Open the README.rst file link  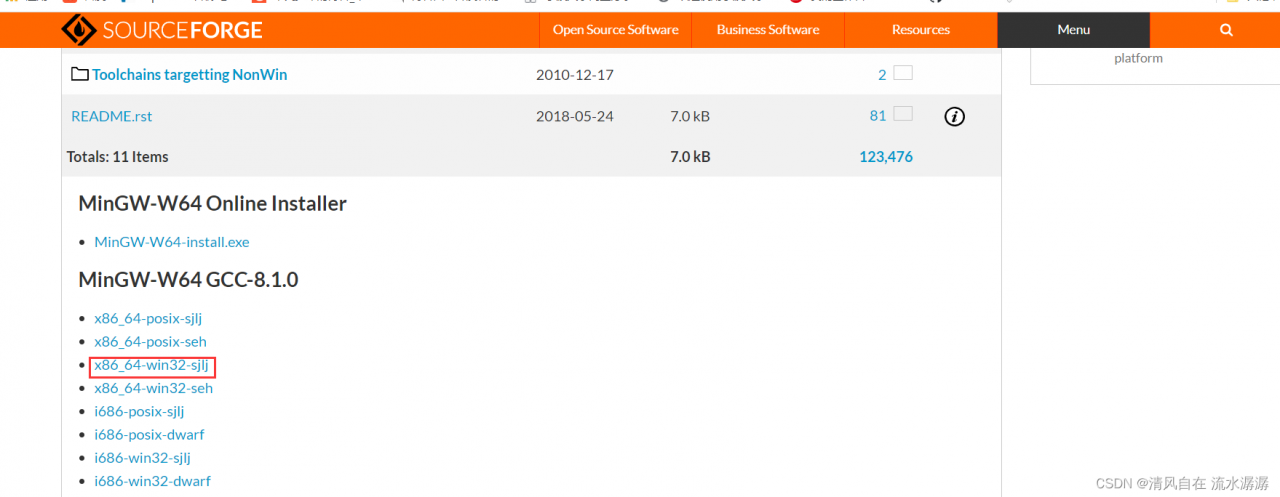point(112,116)
